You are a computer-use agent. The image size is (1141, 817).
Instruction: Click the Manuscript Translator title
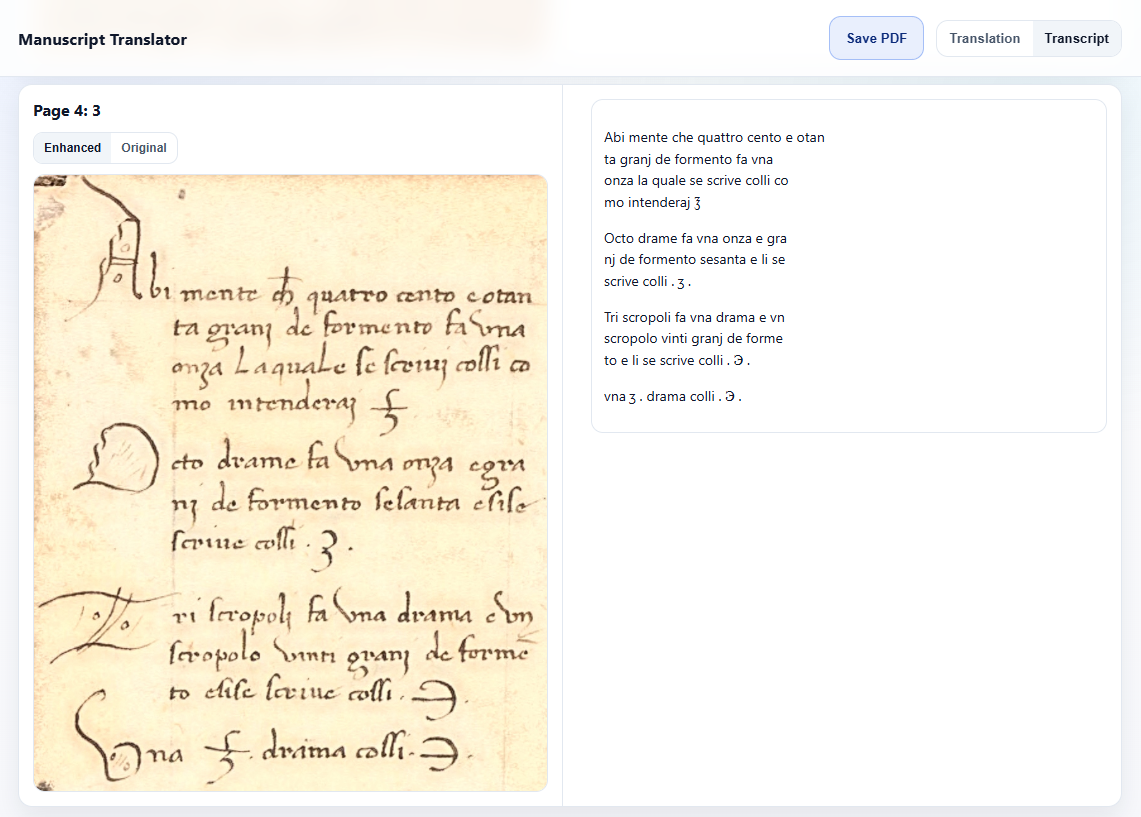[x=102, y=40]
